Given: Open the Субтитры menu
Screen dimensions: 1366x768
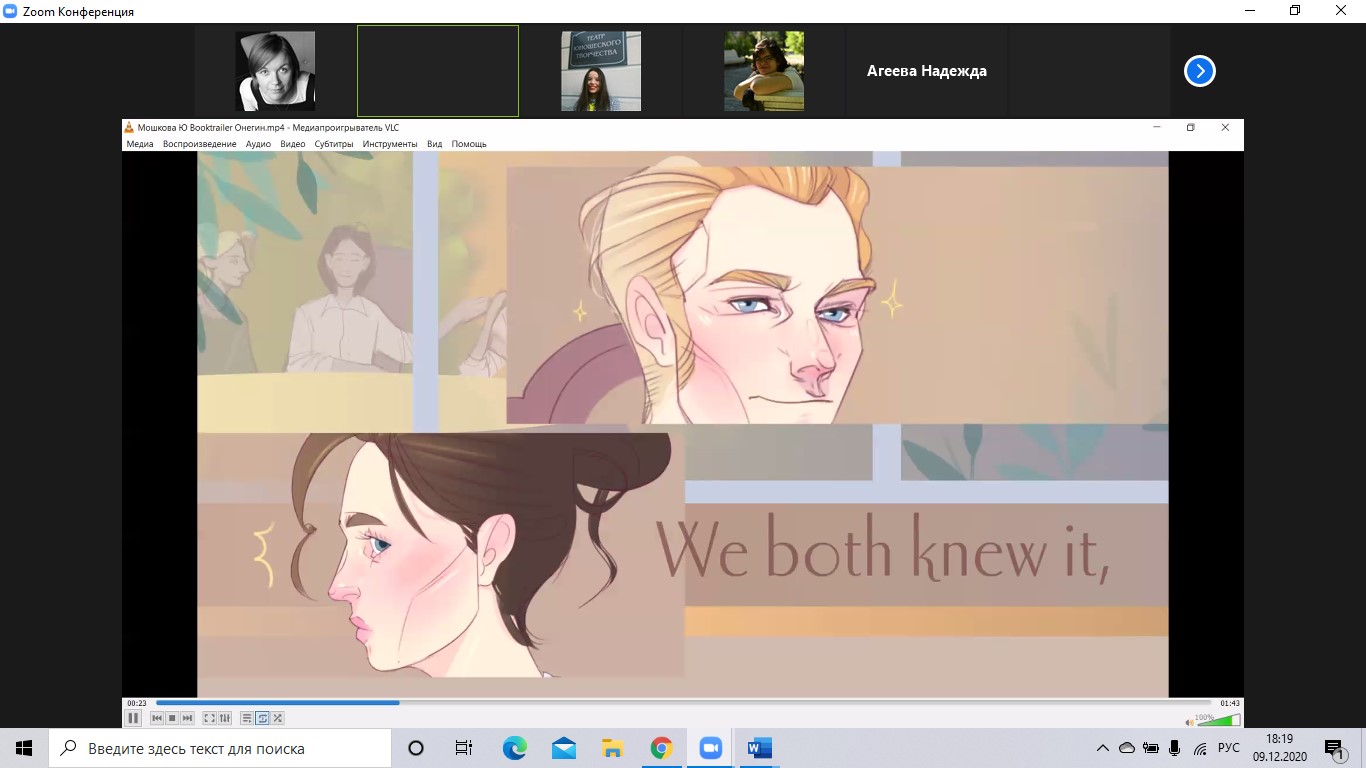Looking at the screenshot, I should (334, 144).
